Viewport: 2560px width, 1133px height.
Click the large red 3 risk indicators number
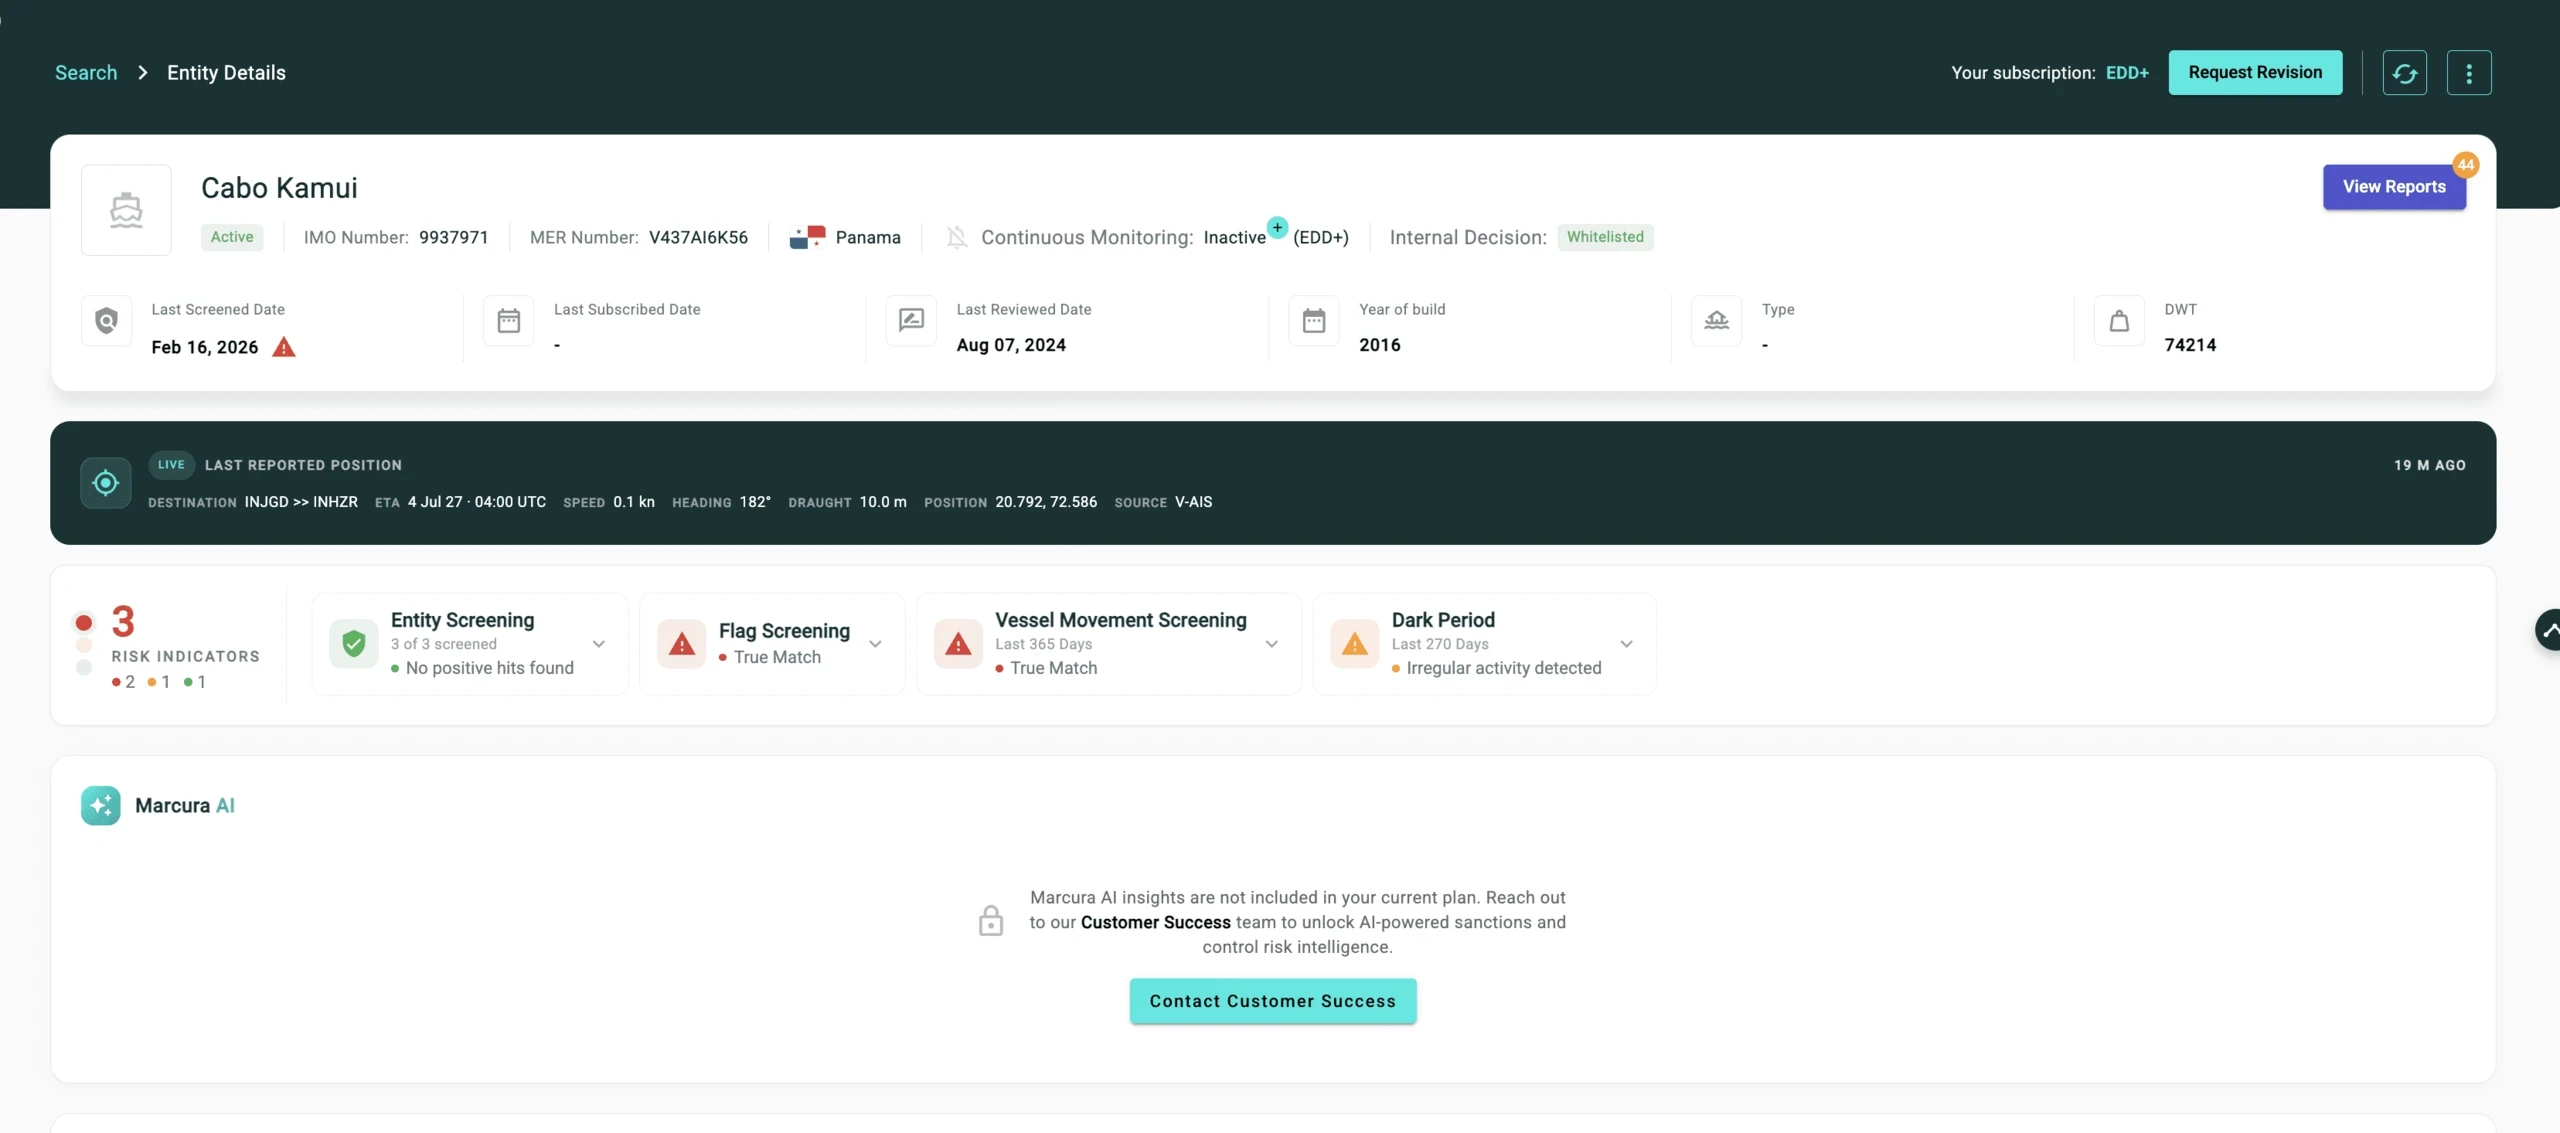(123, 621)
